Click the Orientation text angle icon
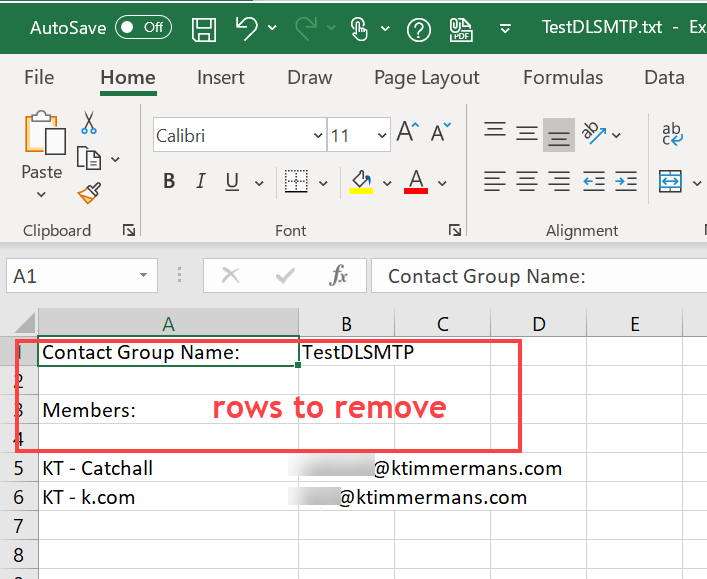 pos(594,133)
